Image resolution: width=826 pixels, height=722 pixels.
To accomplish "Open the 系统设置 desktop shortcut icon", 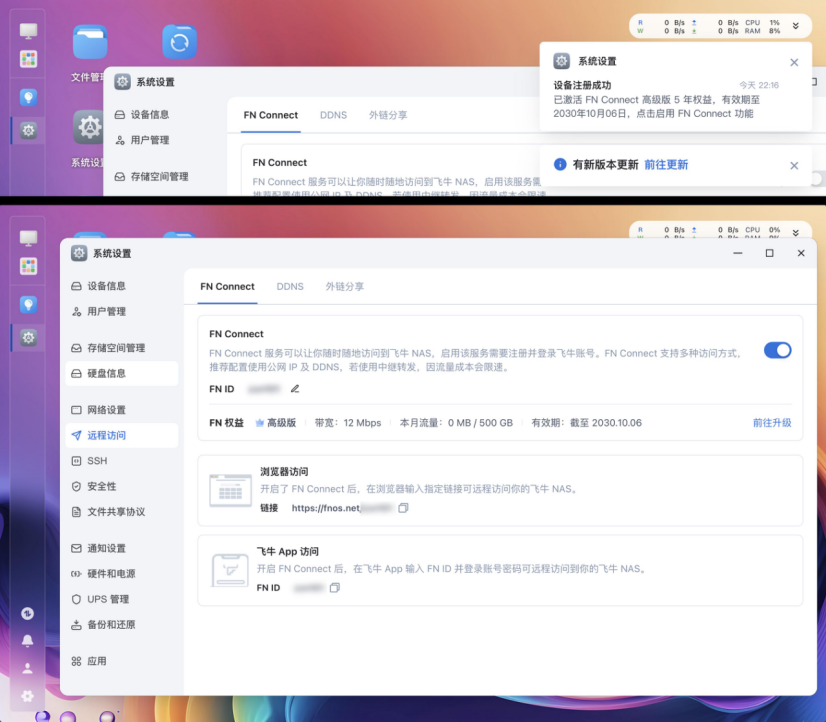I will tap(88, 127).
